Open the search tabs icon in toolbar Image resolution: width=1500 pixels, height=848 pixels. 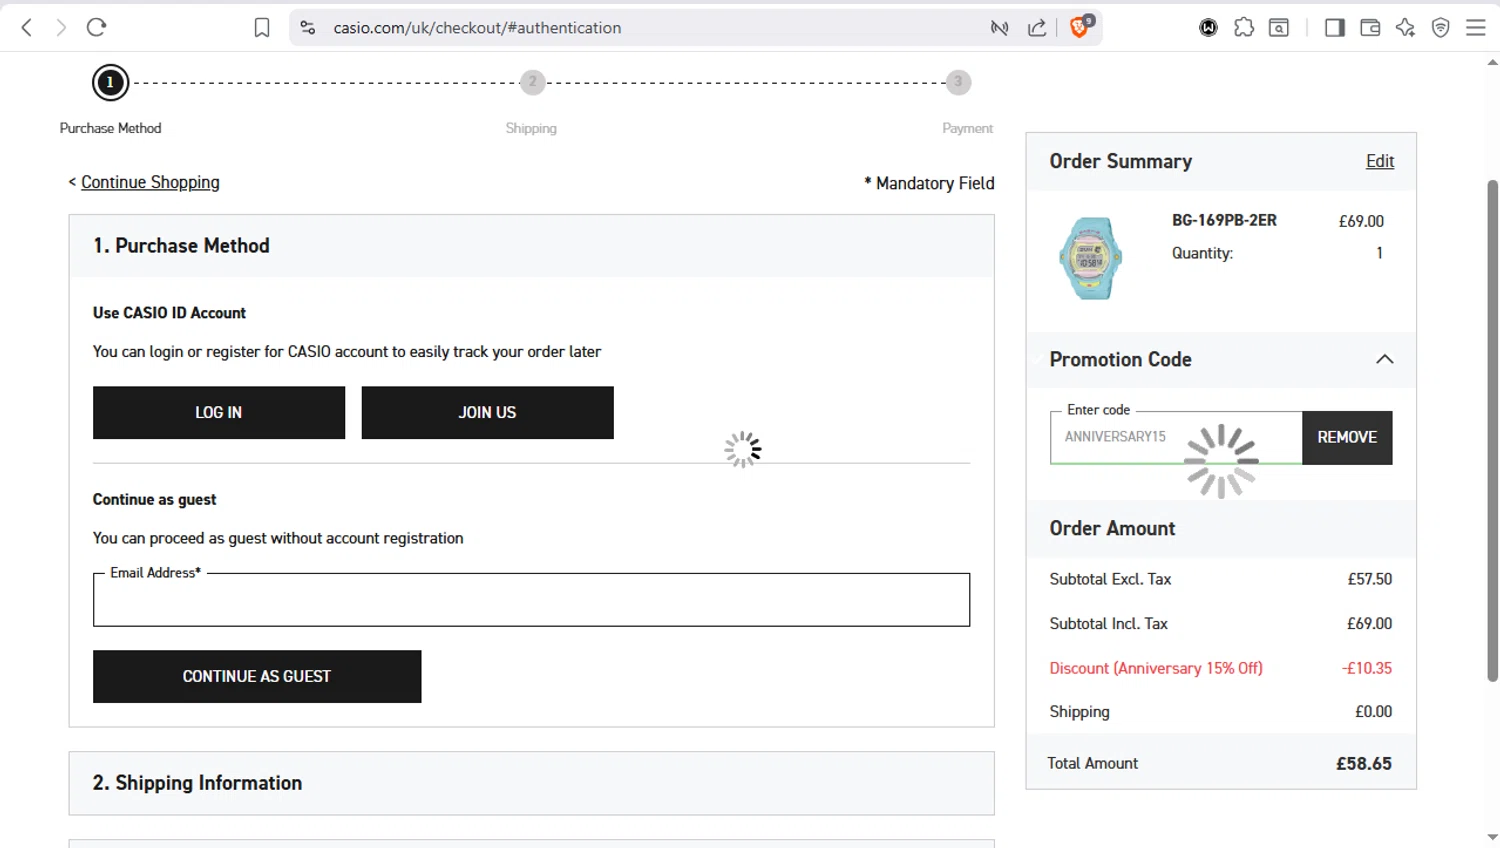(1279, 28)
